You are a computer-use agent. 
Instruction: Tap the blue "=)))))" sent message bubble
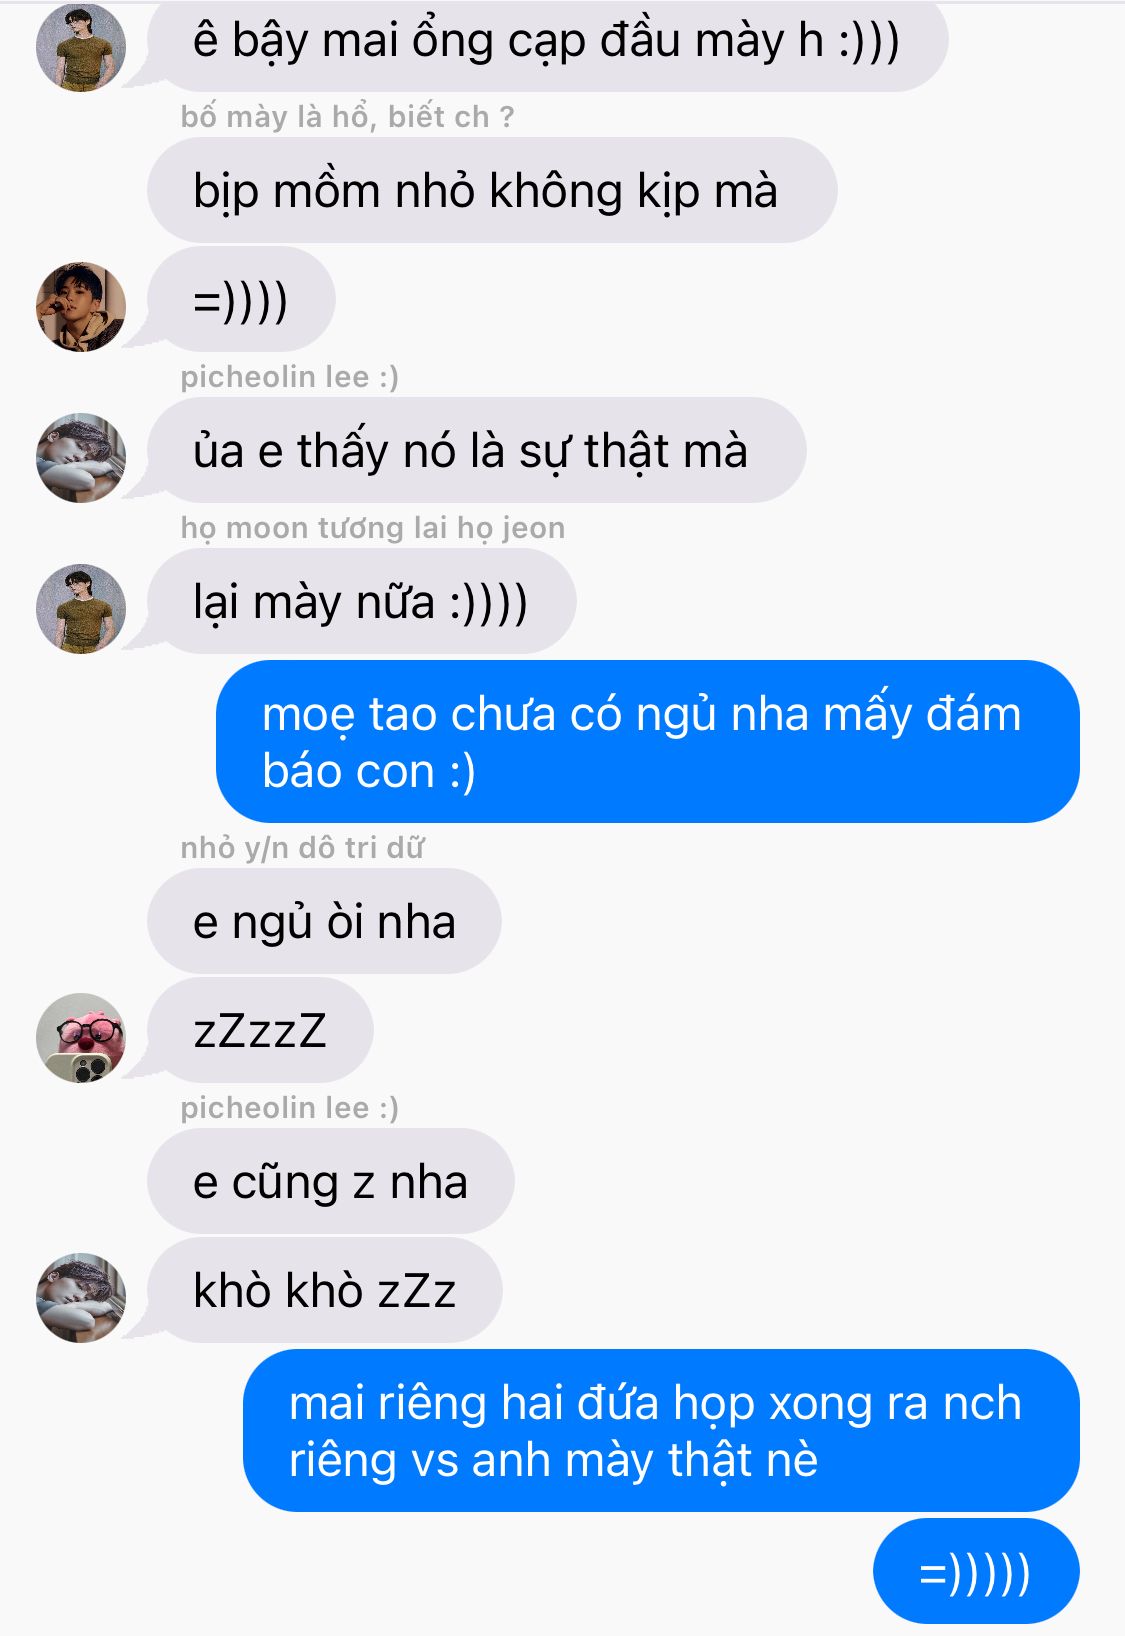(976, 1571)
